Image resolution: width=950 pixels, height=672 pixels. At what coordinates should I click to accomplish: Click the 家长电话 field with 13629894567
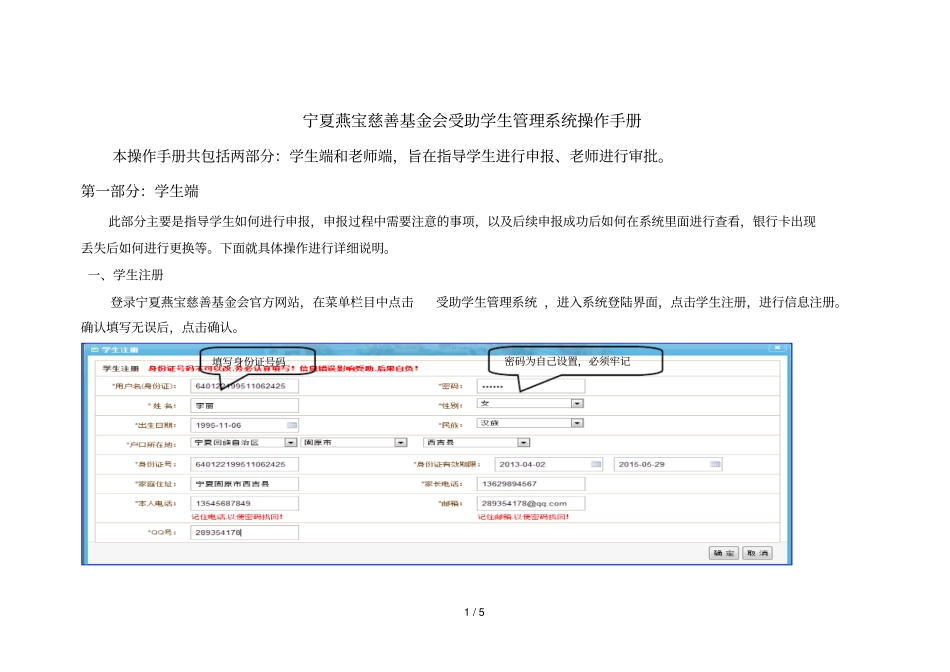coord(531,484)
